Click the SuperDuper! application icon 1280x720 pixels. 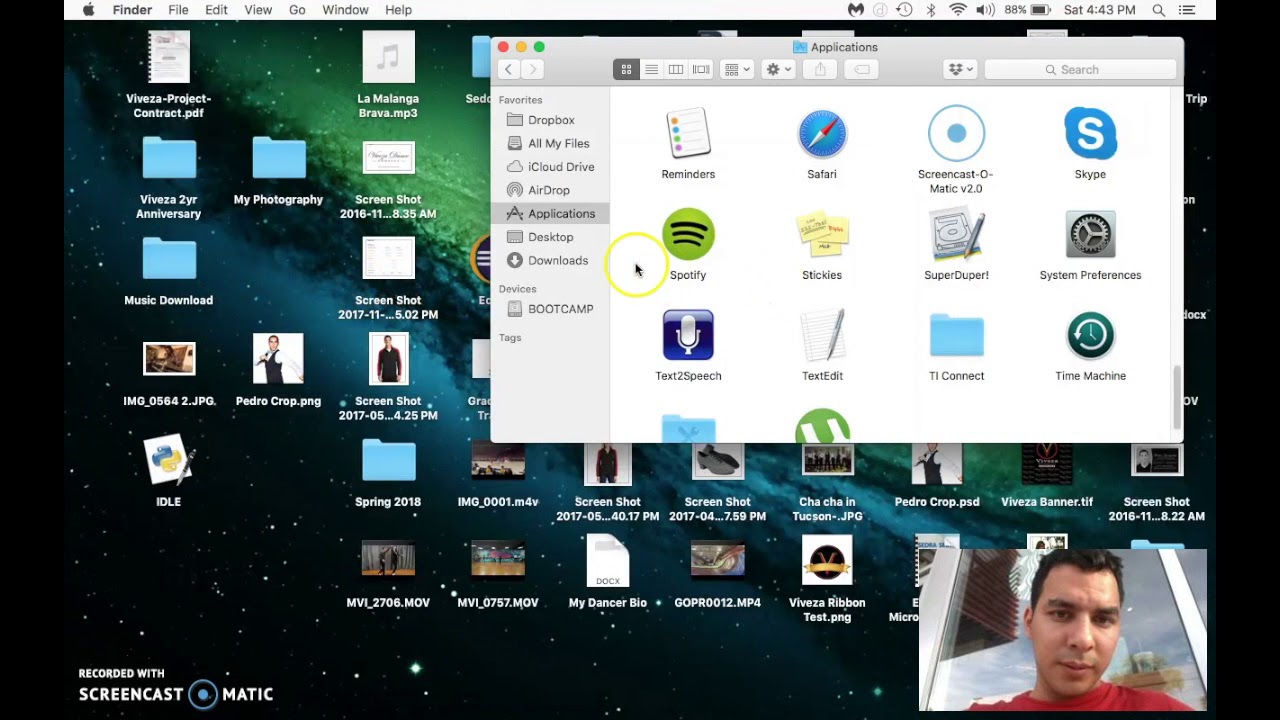(956, 235)
